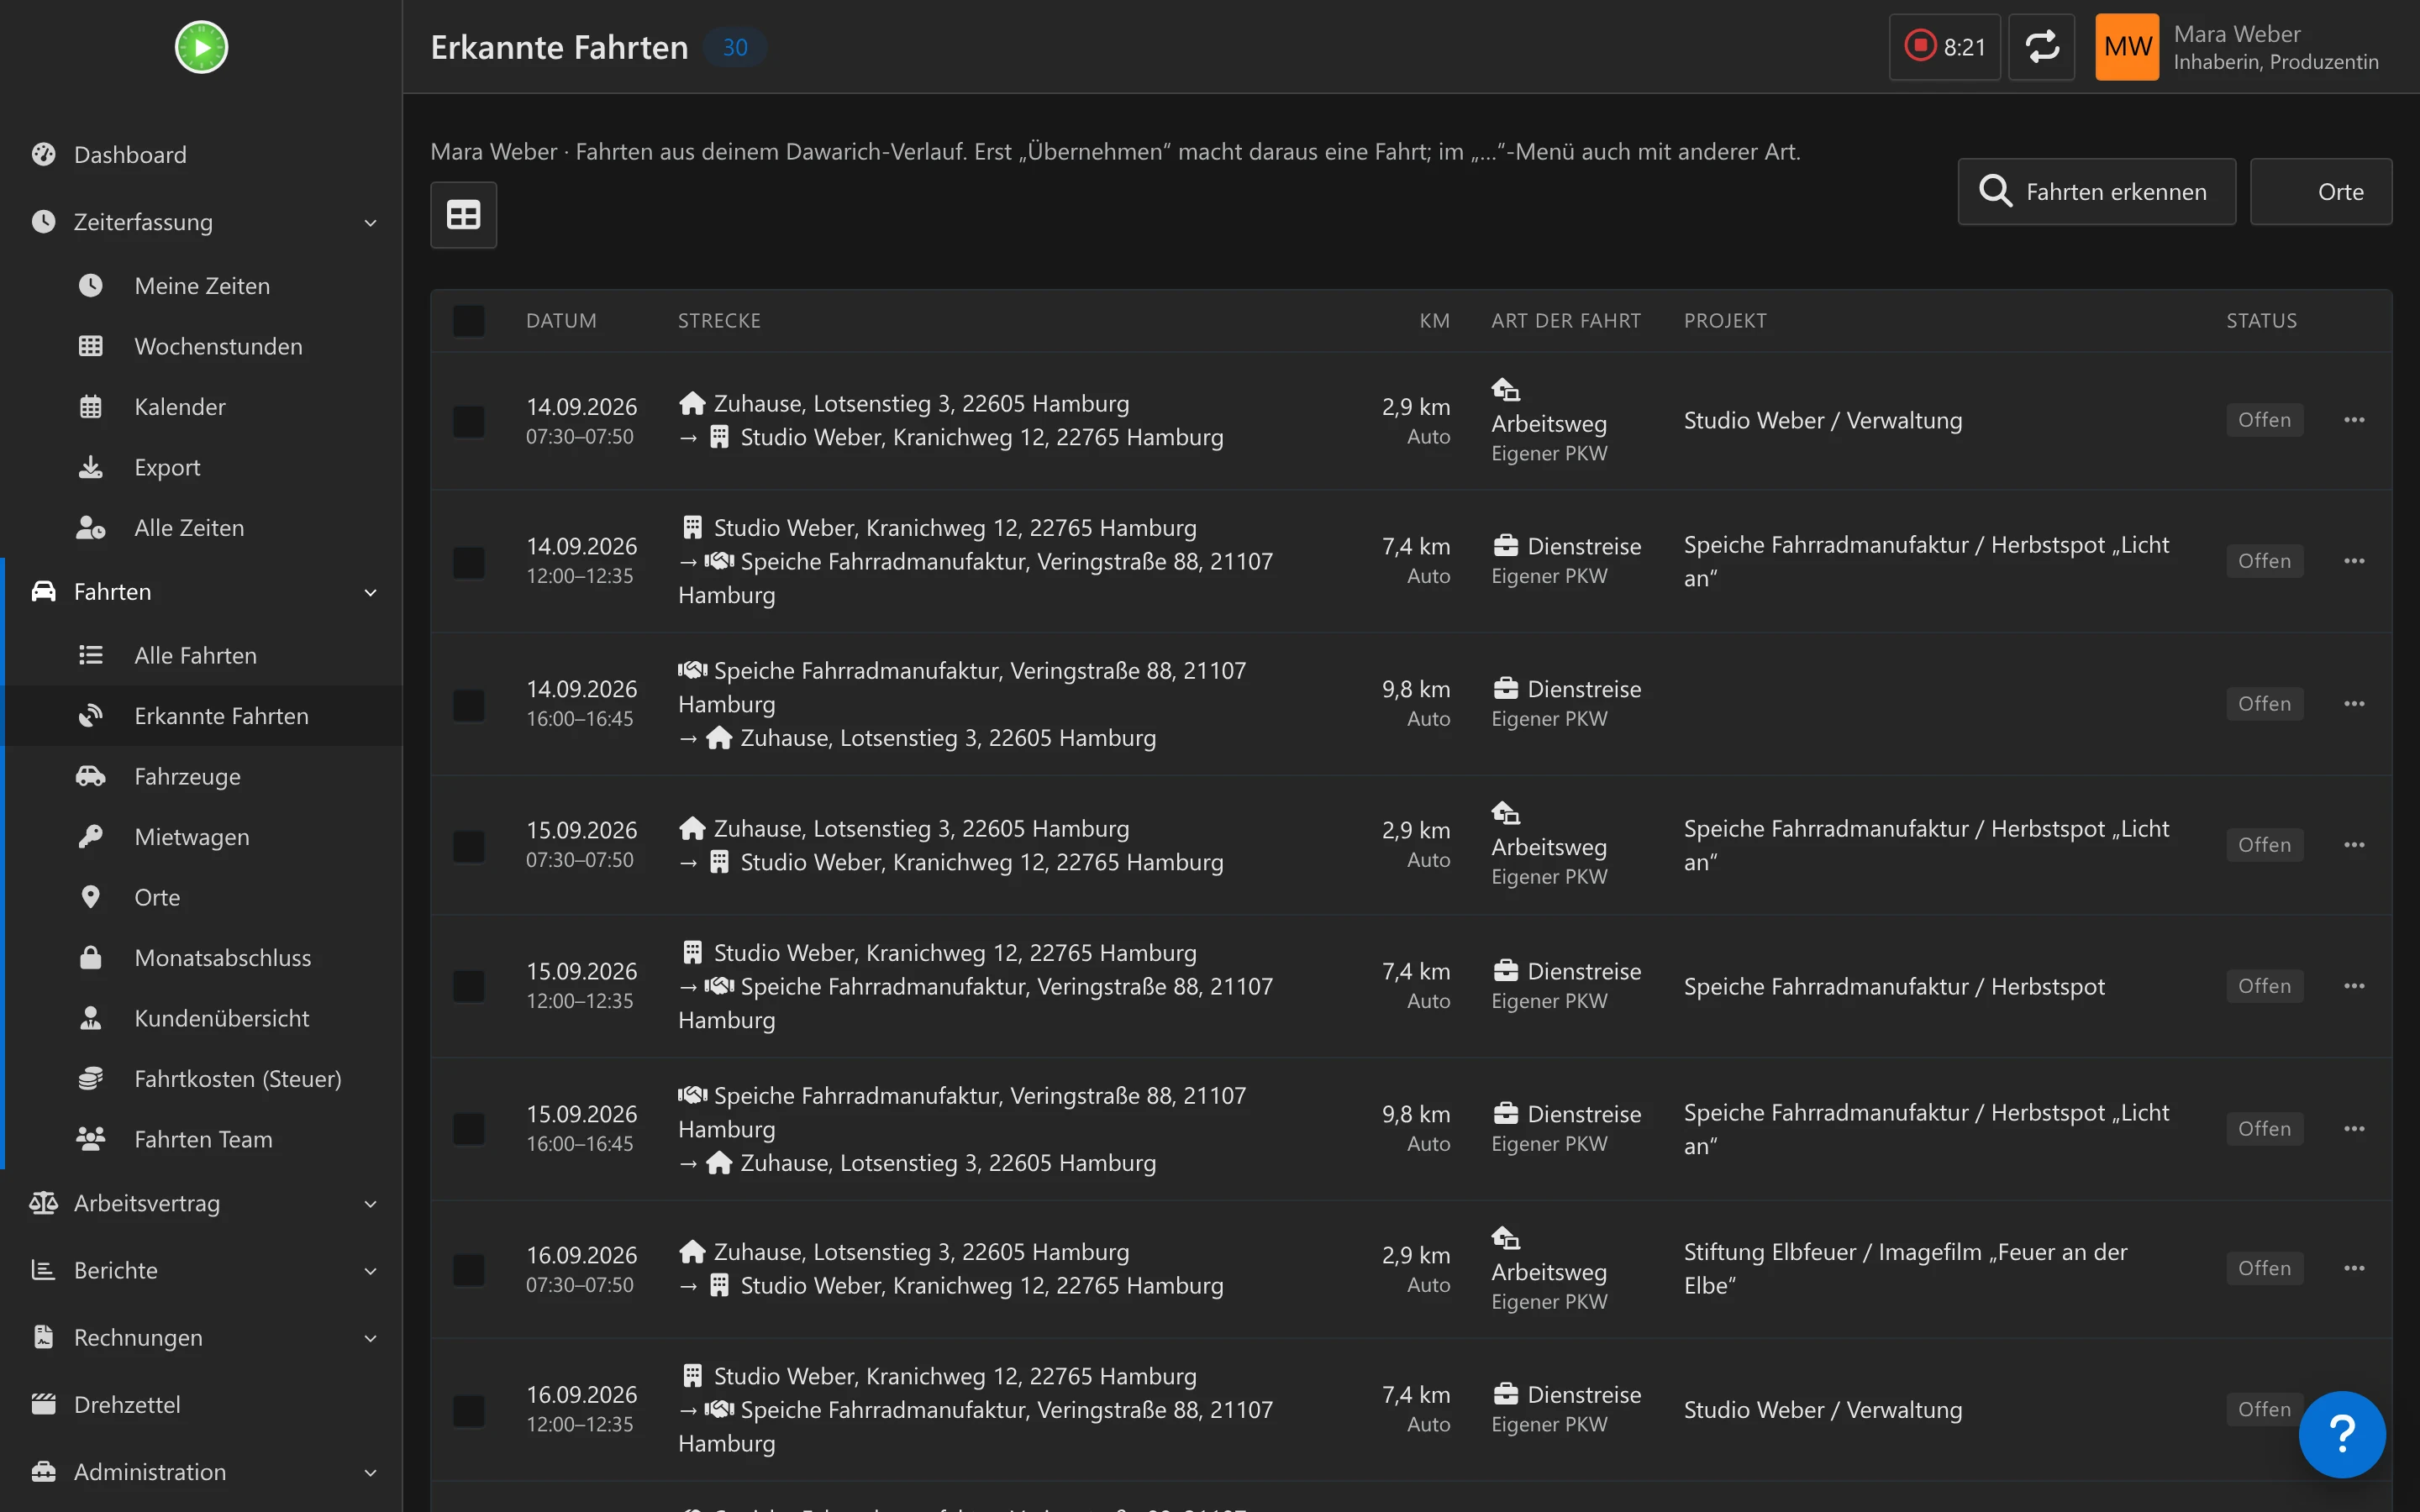Click the green play logo icon
This screenshot has width=2420, height=1512.
pyautogui.click(x=201, y=47)
